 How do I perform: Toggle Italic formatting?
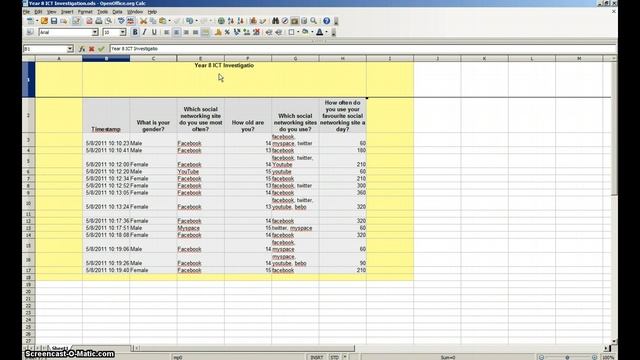(x=144, y=32)
